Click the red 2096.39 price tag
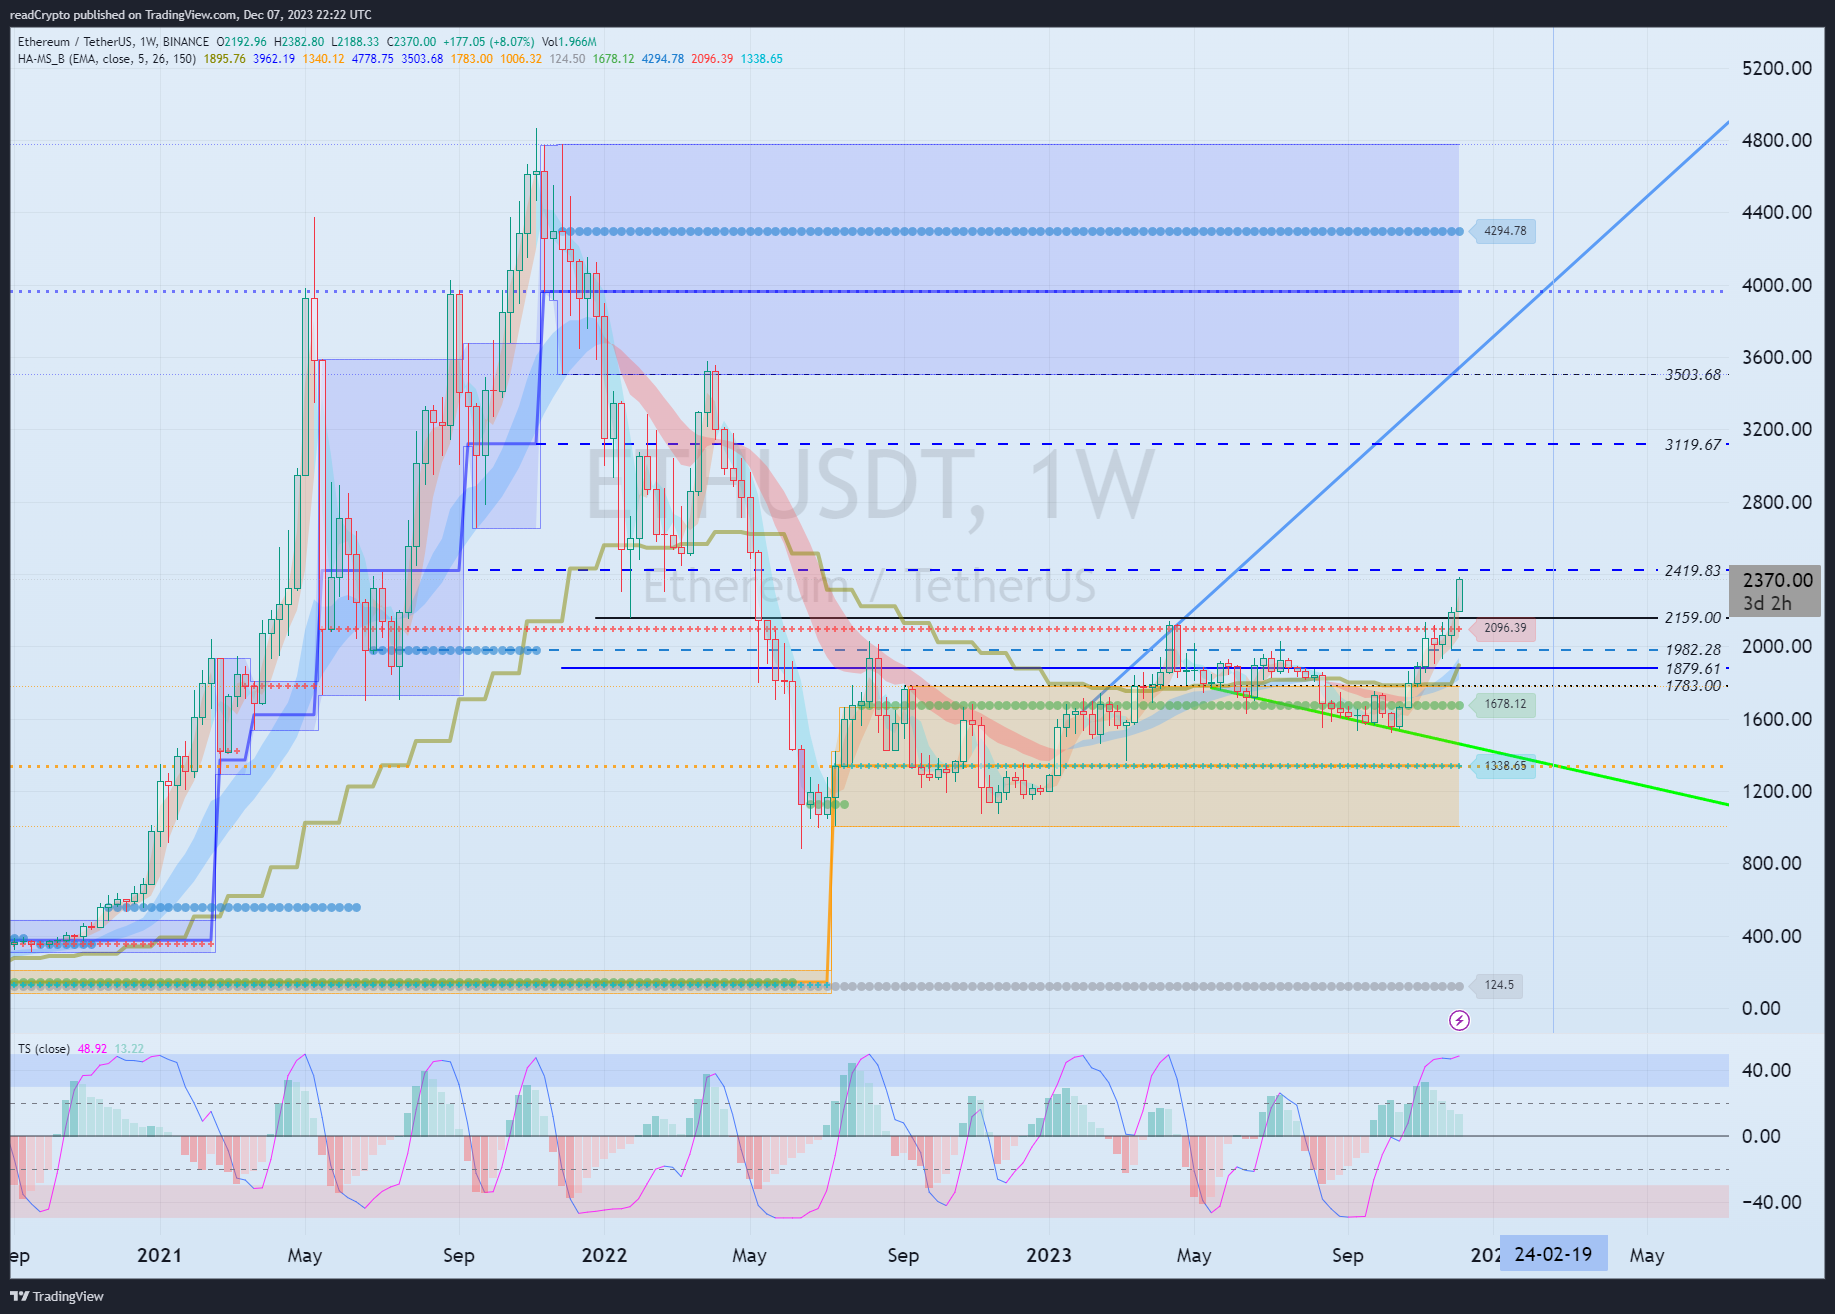 tap(1504, 628)
